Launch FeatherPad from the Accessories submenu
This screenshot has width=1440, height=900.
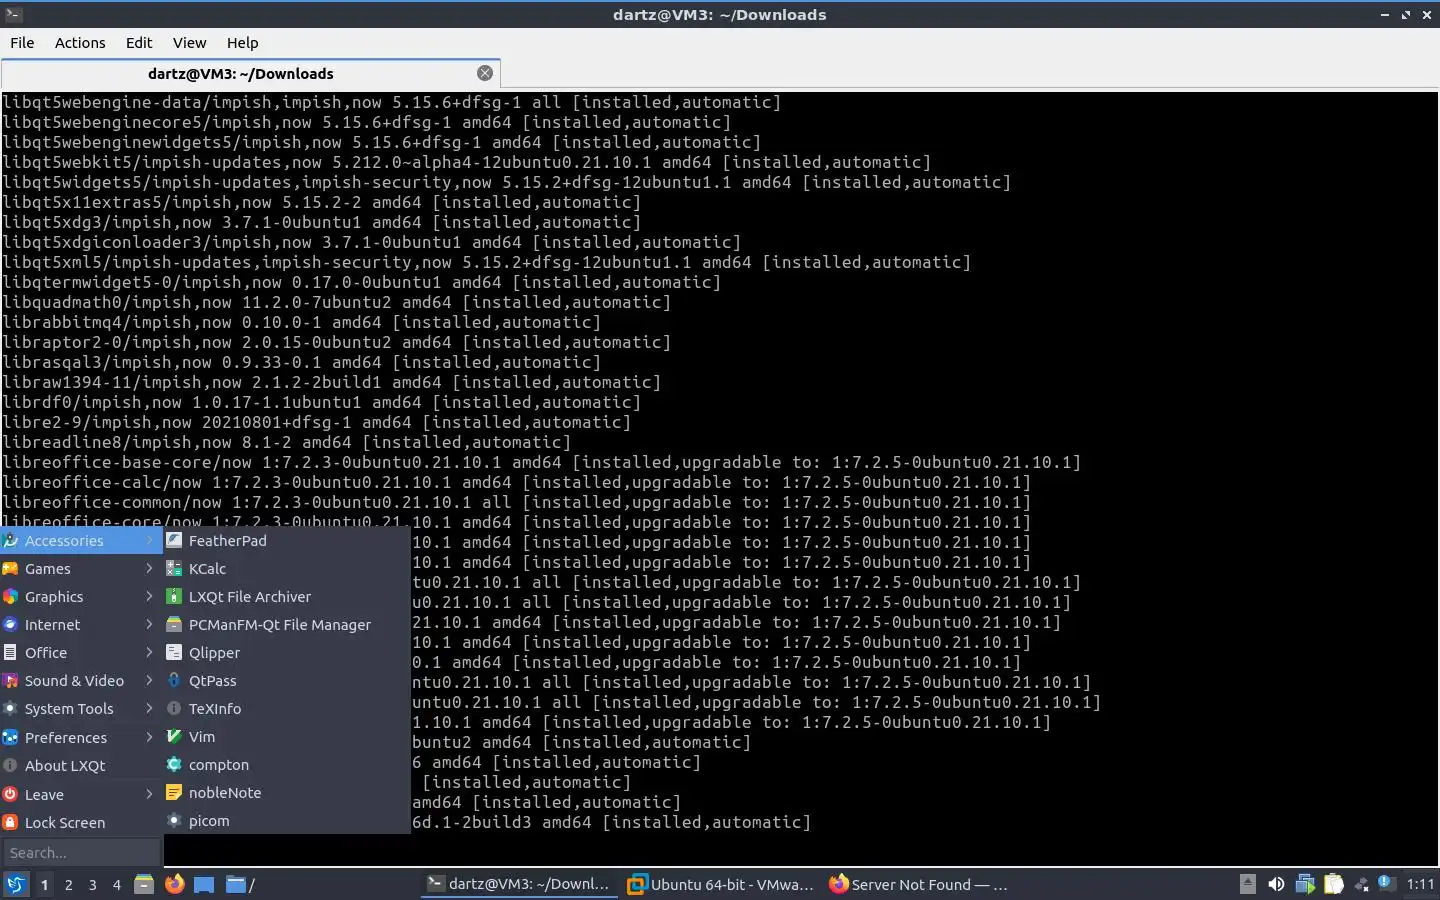click(286, 540)
